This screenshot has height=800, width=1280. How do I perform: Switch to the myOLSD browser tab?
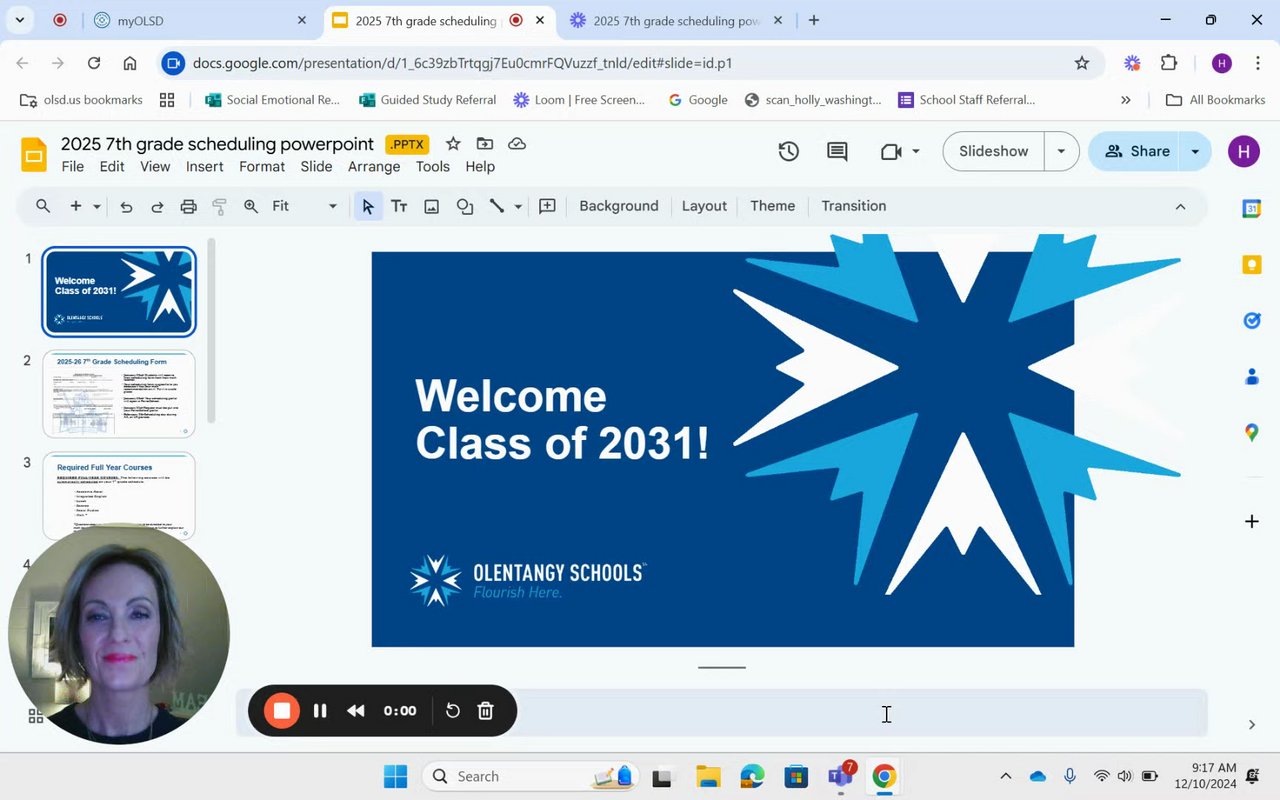coord(200,20)
